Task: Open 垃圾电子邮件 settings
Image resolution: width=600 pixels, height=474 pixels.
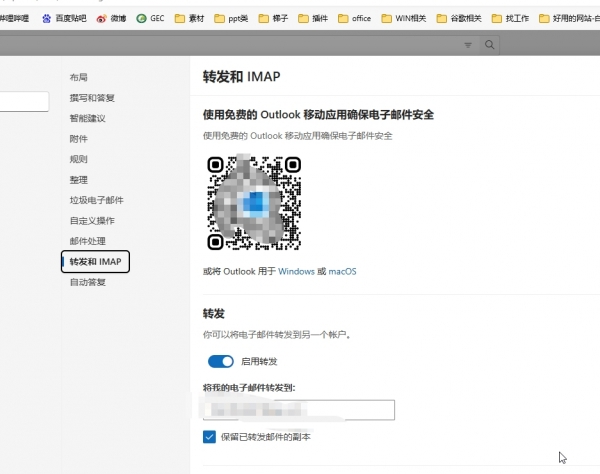Action: [x=96, y=200]
